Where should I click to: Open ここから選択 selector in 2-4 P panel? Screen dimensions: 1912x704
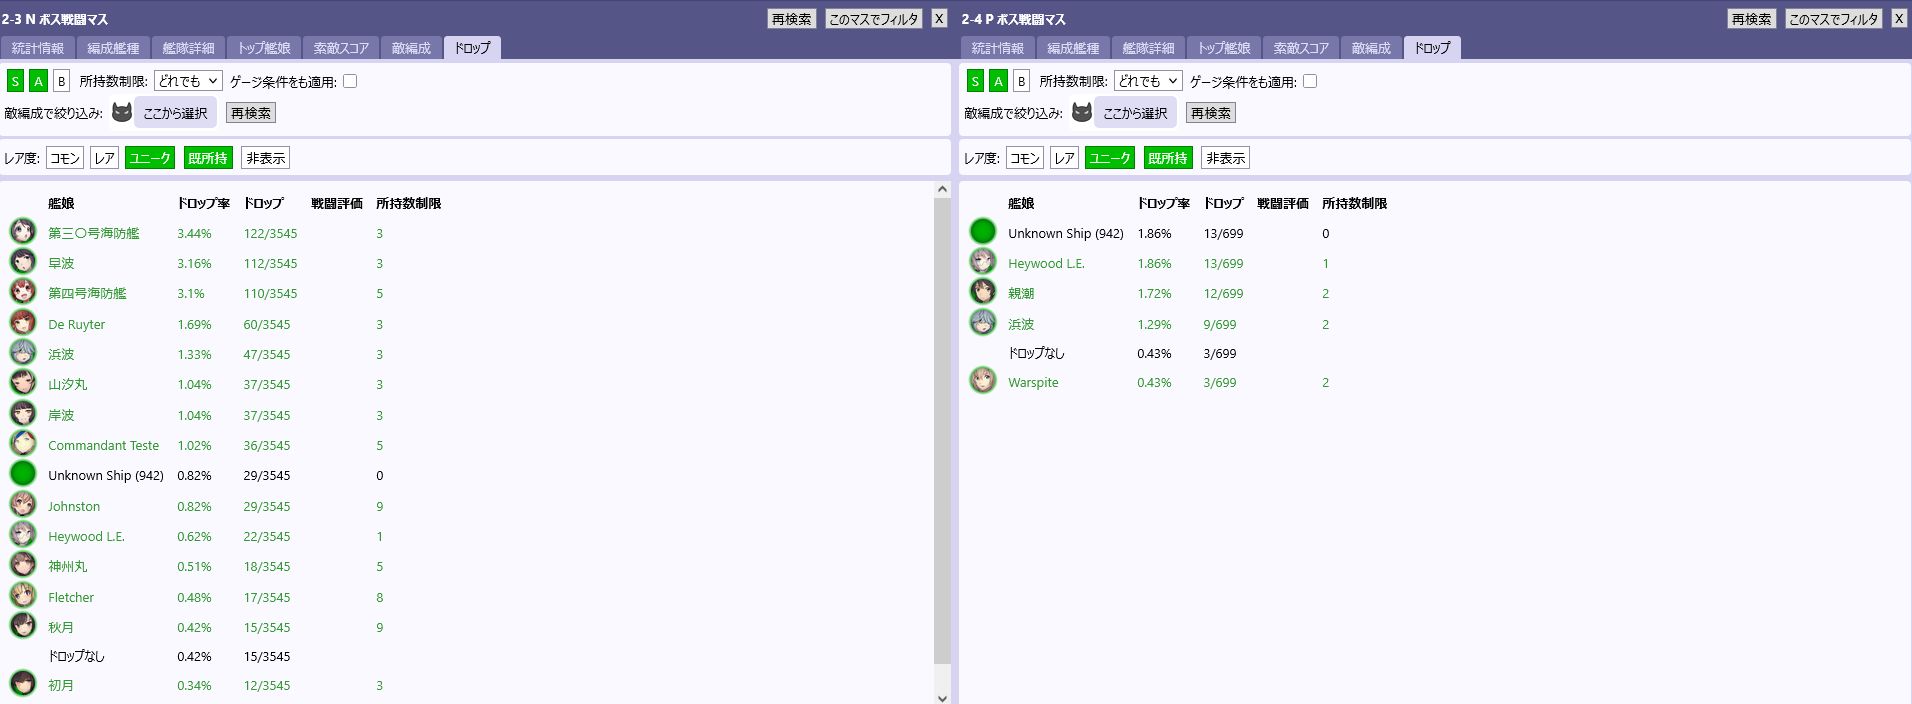tap(1135, 113)
